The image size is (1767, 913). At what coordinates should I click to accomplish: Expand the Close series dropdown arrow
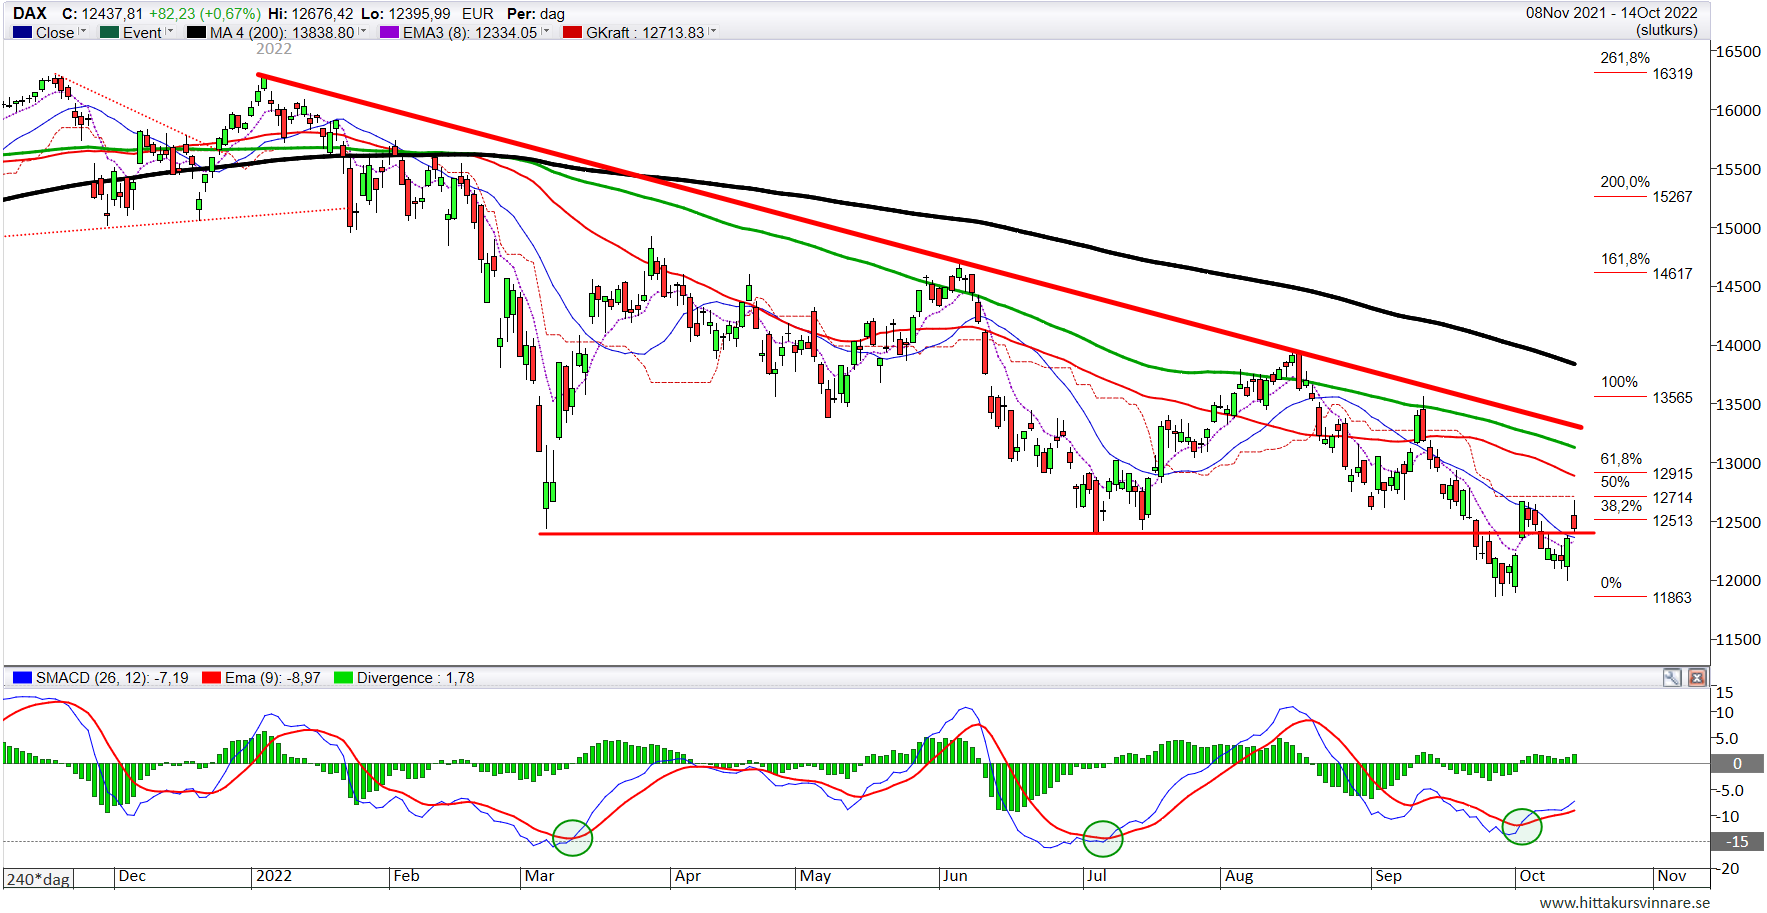[83, 32]
